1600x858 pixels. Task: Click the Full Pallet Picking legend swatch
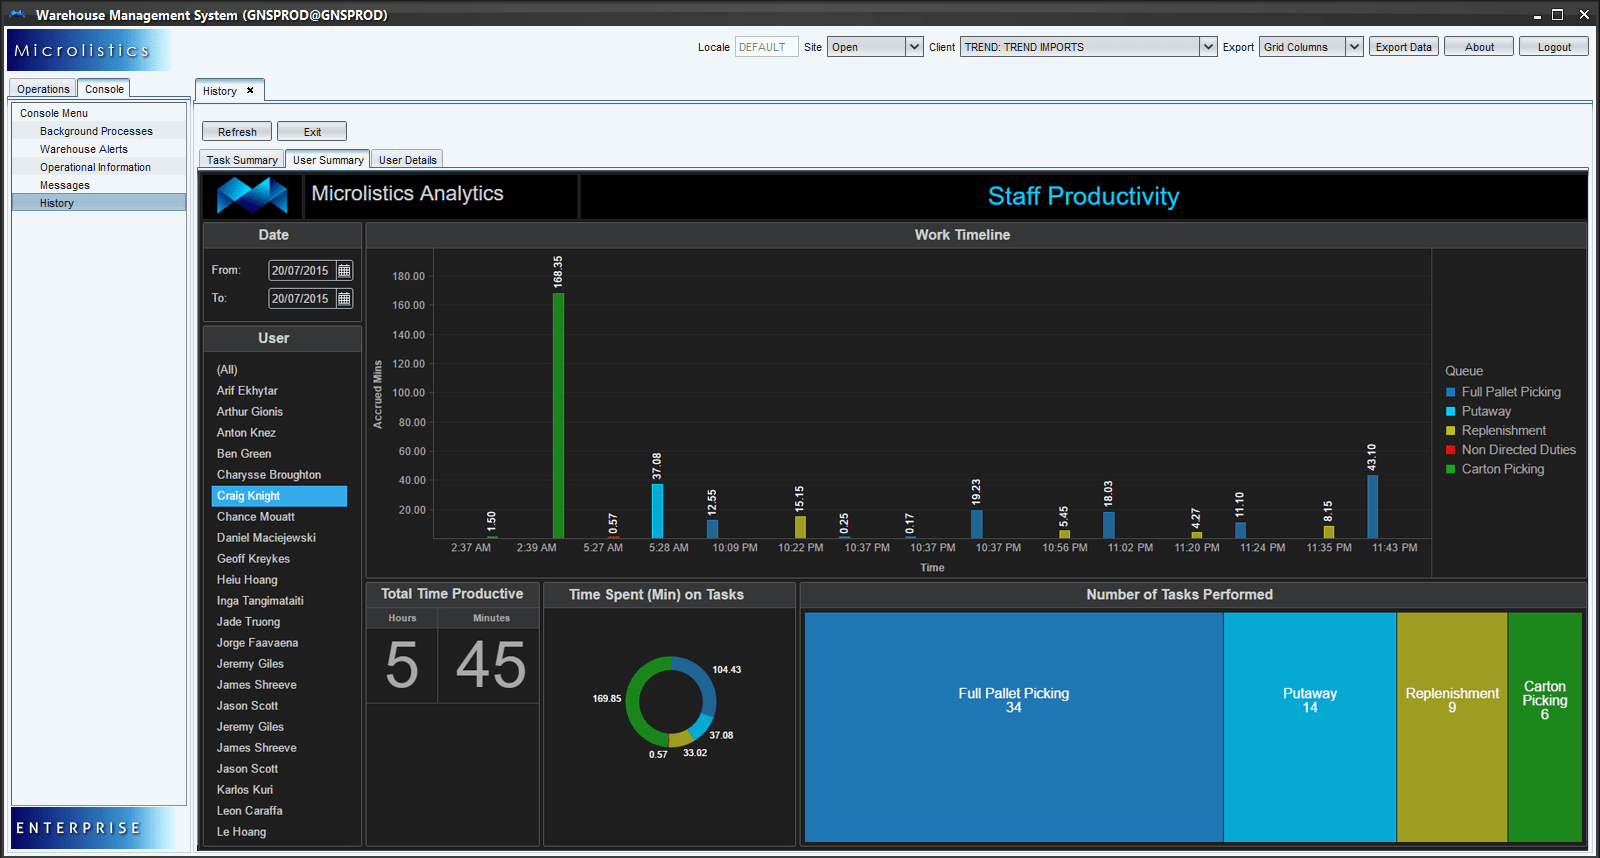point(1450,392)
